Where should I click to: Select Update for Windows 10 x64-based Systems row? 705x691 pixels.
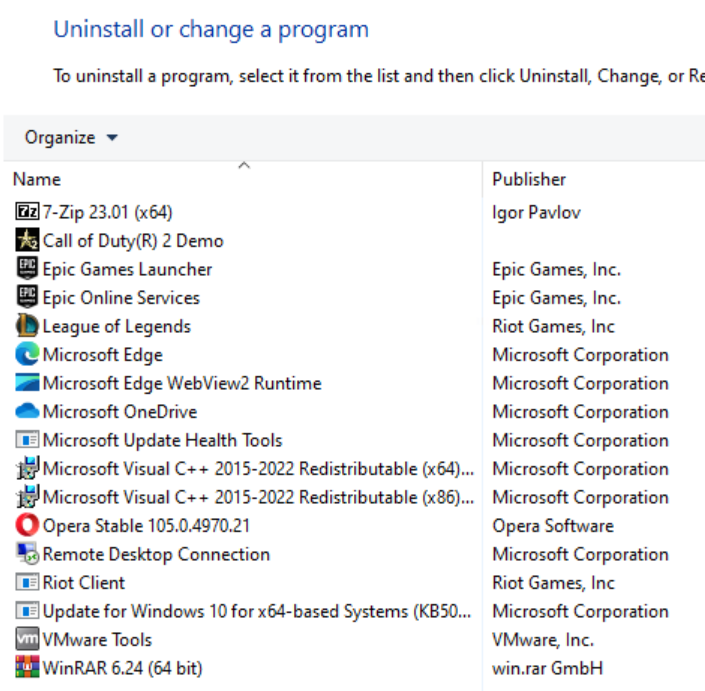point(257,611)
